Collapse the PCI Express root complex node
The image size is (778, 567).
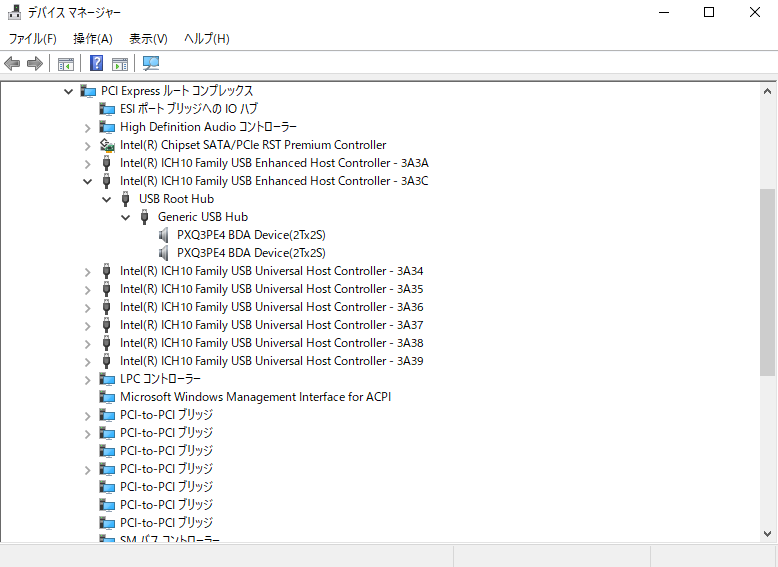coord(68,91)
